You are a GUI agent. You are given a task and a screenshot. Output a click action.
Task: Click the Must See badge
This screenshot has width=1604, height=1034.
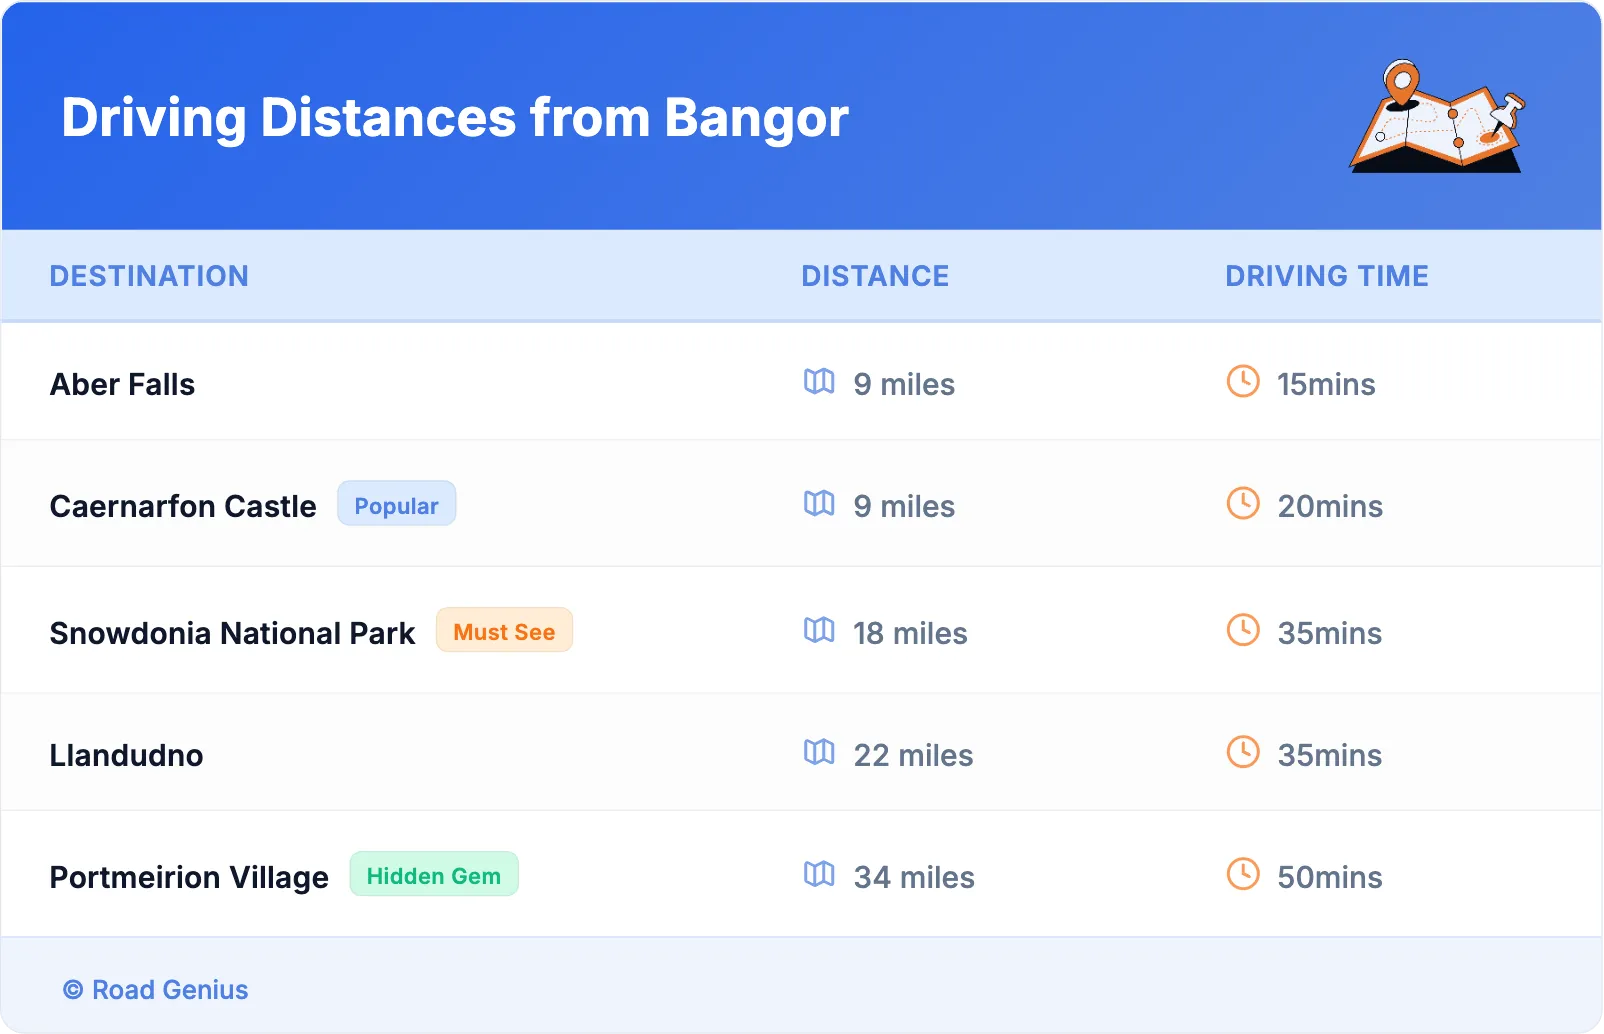[504, 631]
